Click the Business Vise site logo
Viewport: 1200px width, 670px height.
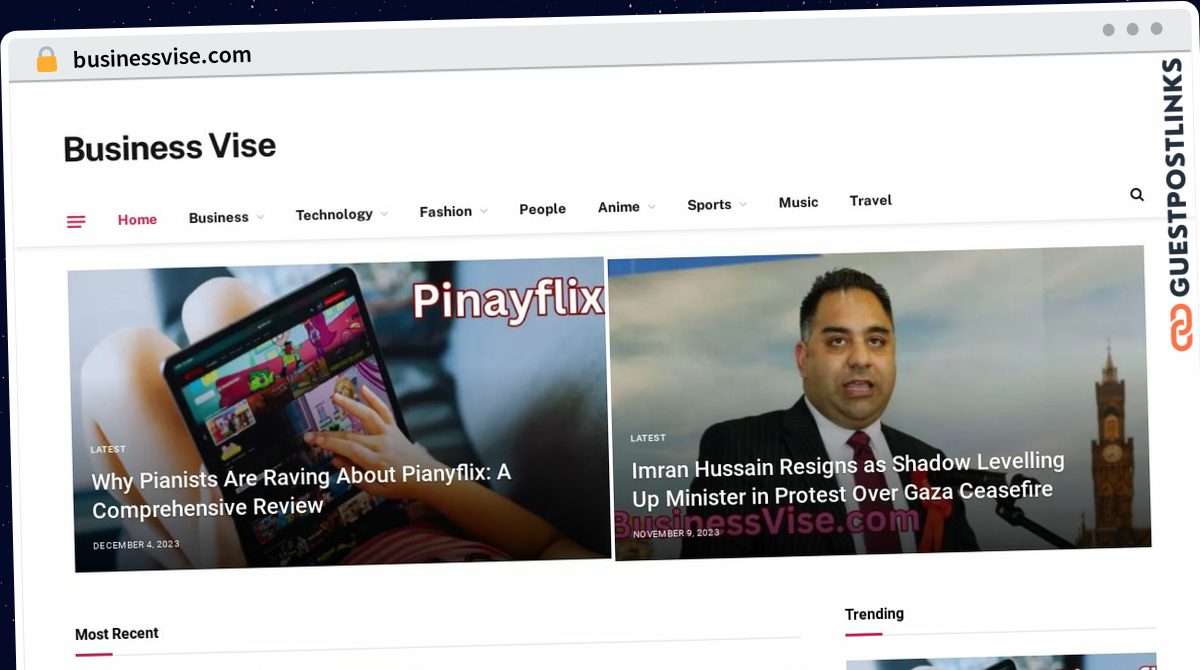click(x=169, y=148)
